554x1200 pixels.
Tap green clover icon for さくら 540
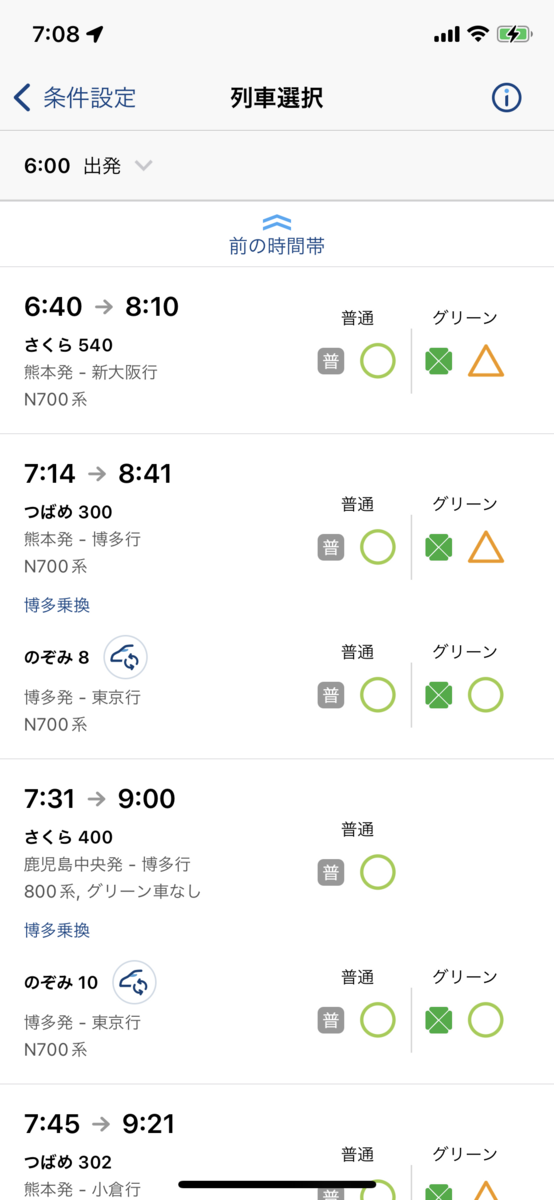(x=438, y=361)
